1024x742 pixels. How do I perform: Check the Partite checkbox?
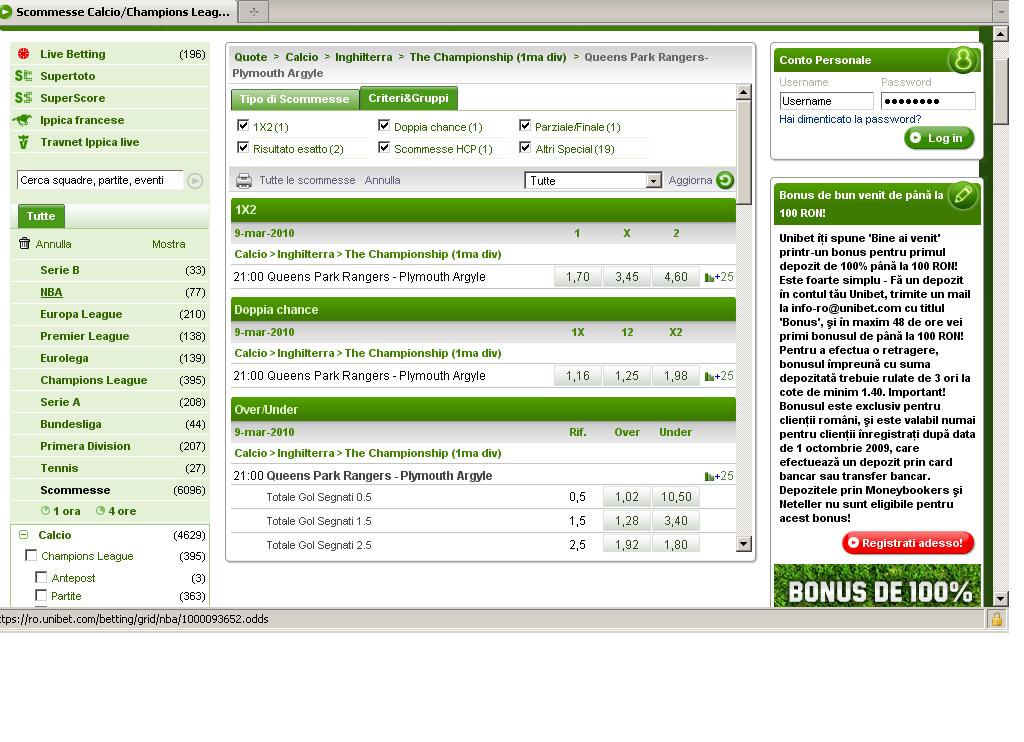coord(41,595)
